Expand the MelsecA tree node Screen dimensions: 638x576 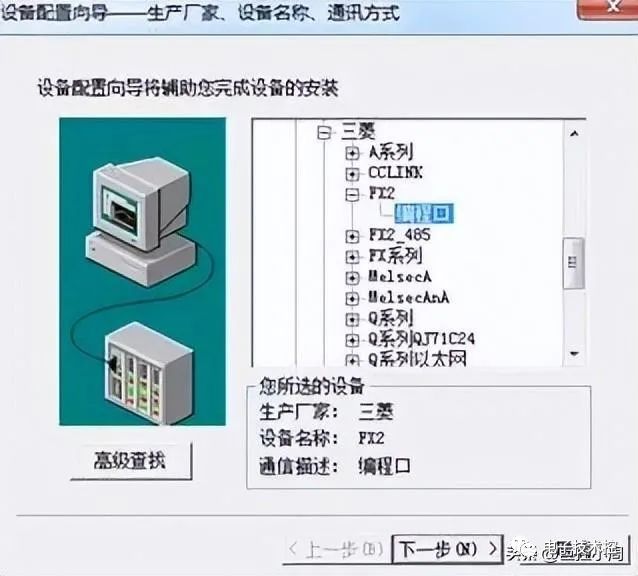[x=352, y=277]
